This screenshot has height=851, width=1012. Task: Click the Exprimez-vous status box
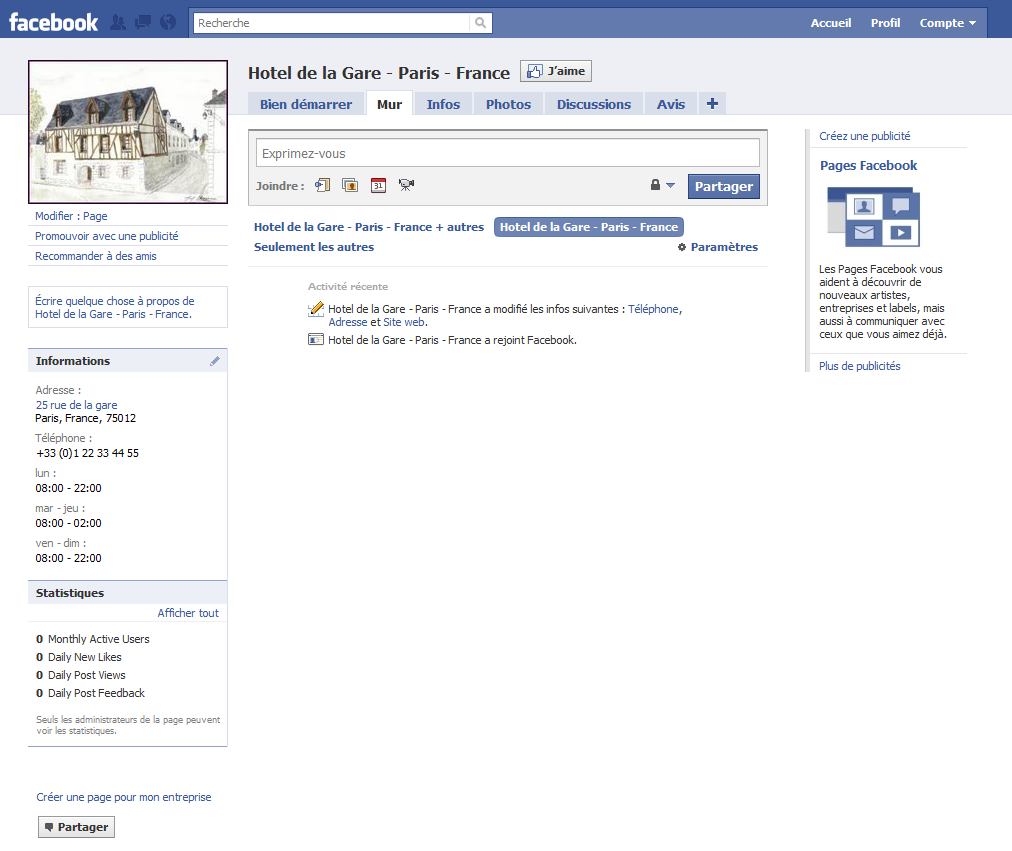click(x=507, y=154)
